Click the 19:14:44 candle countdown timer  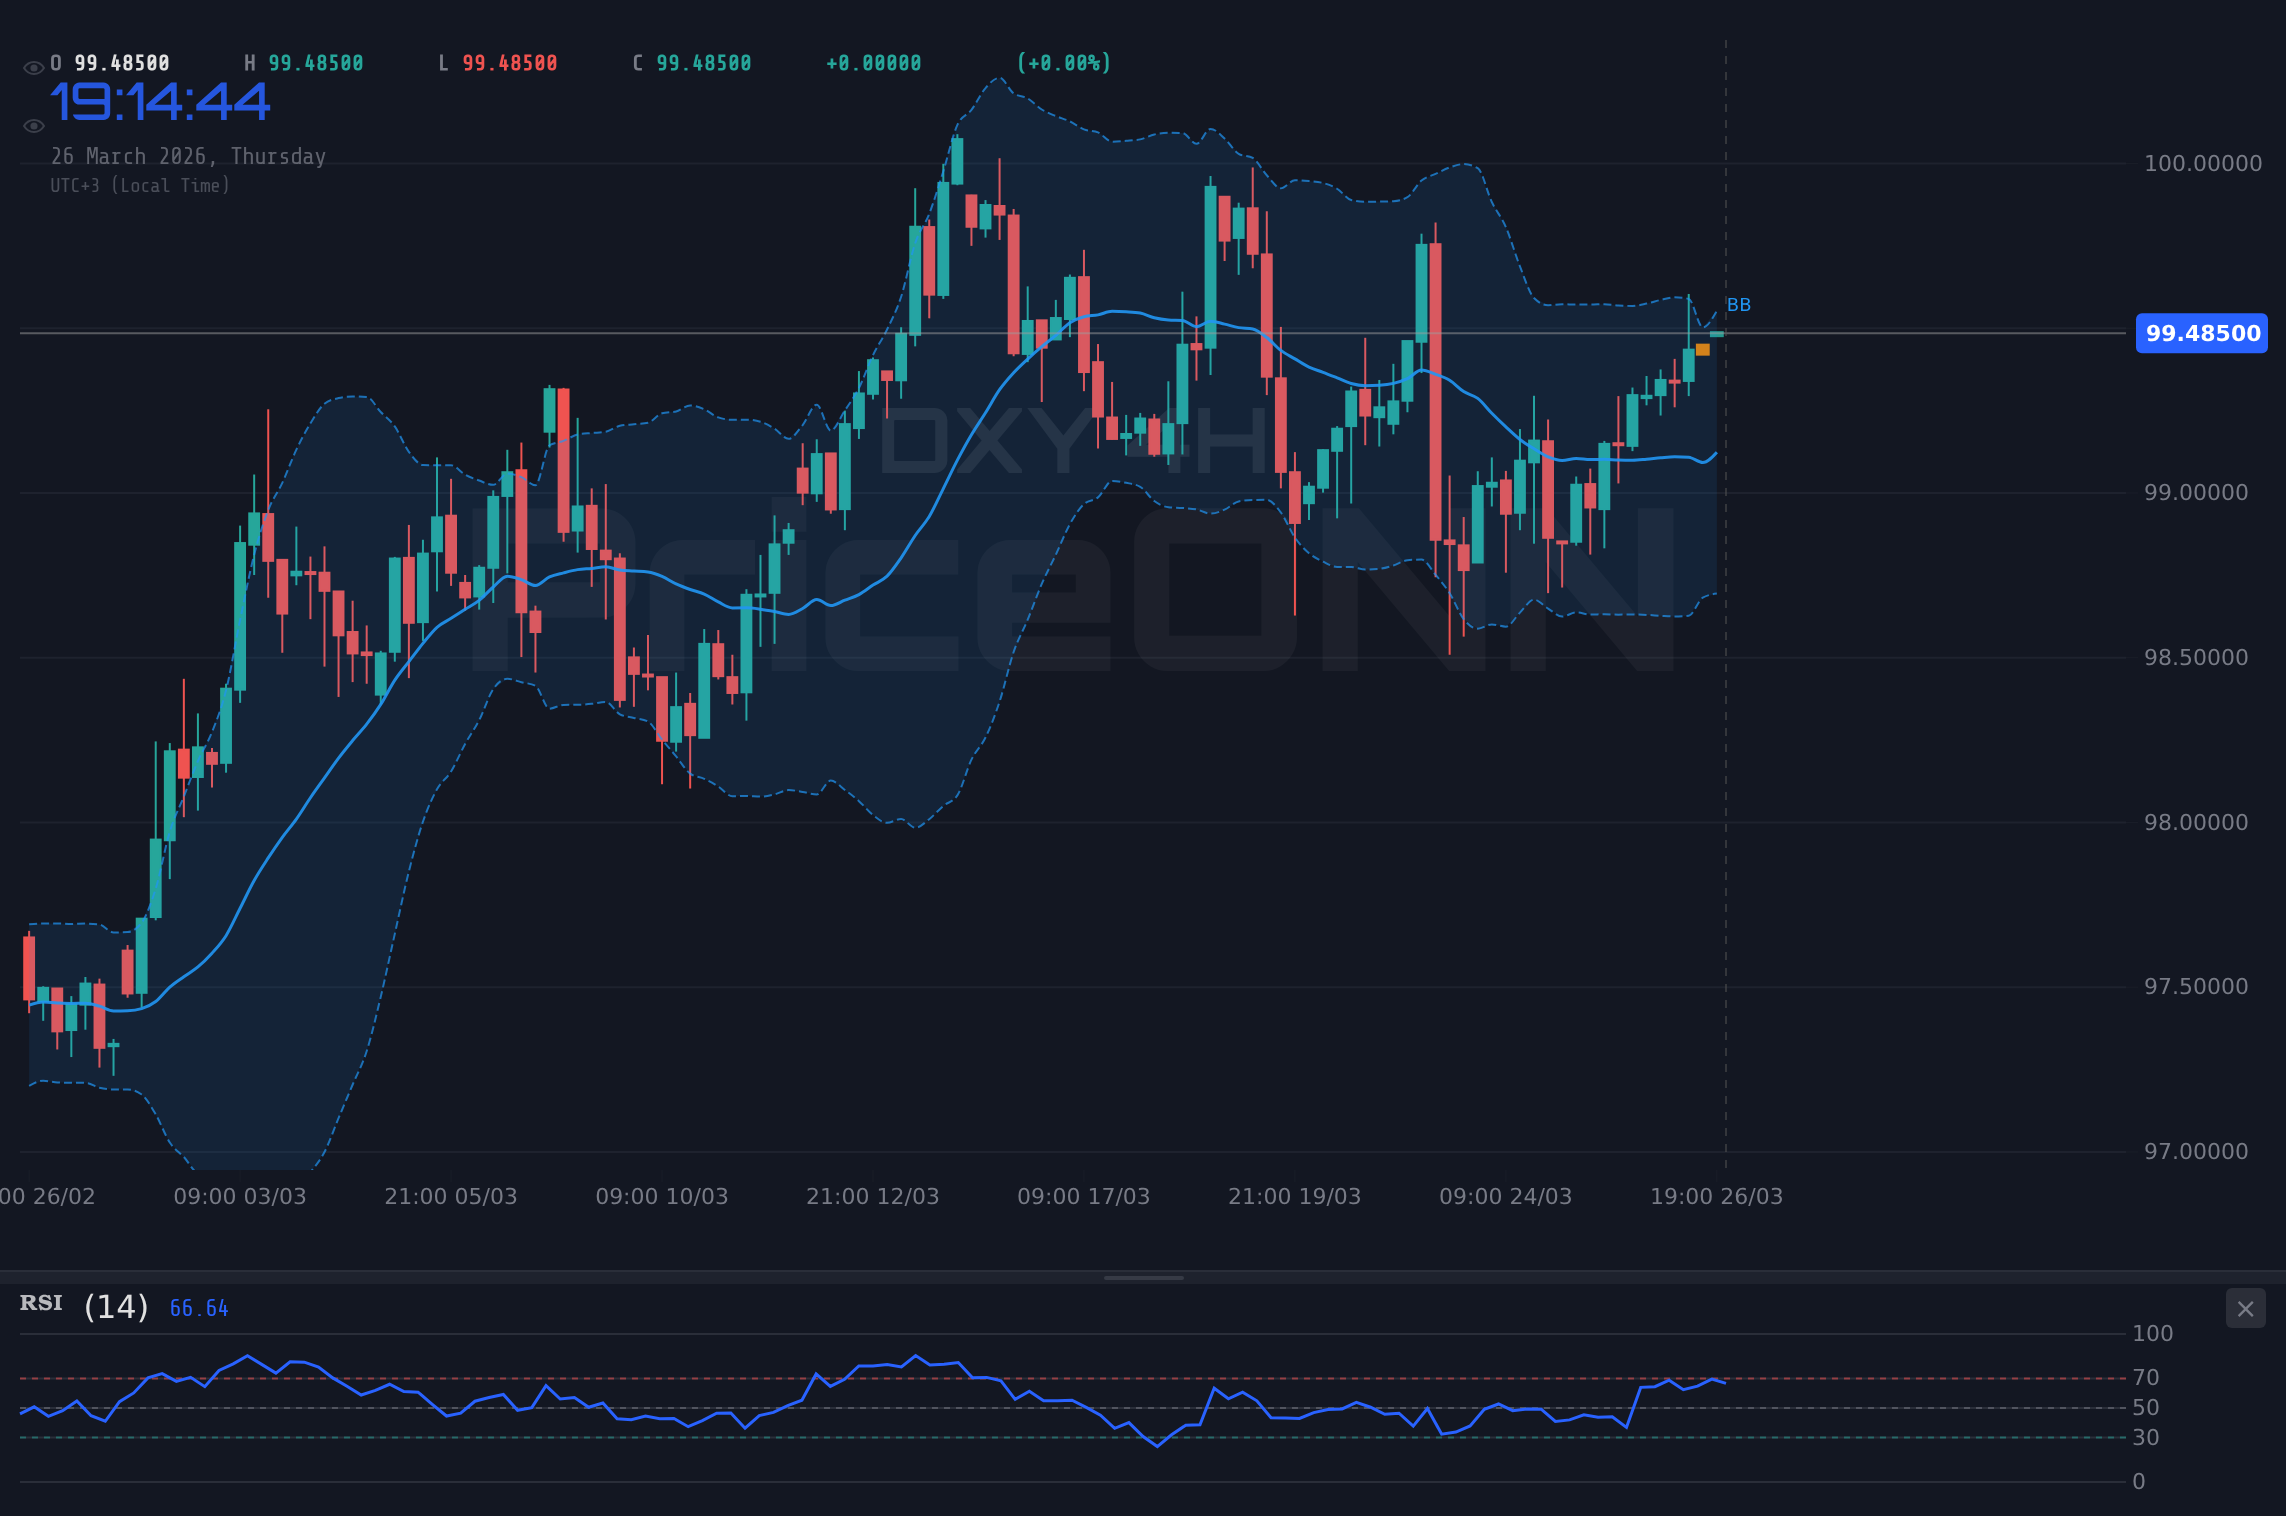160,100
